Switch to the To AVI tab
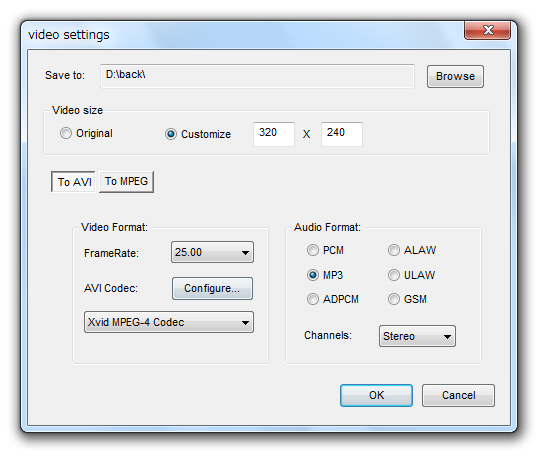This screenshot has width=540, height=456. point(74,182)
